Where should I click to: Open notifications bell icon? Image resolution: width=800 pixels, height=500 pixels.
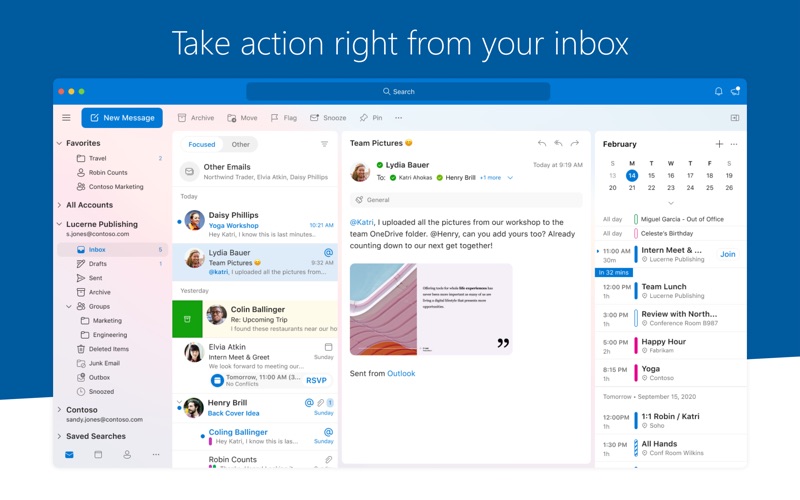tap(718, 91)
